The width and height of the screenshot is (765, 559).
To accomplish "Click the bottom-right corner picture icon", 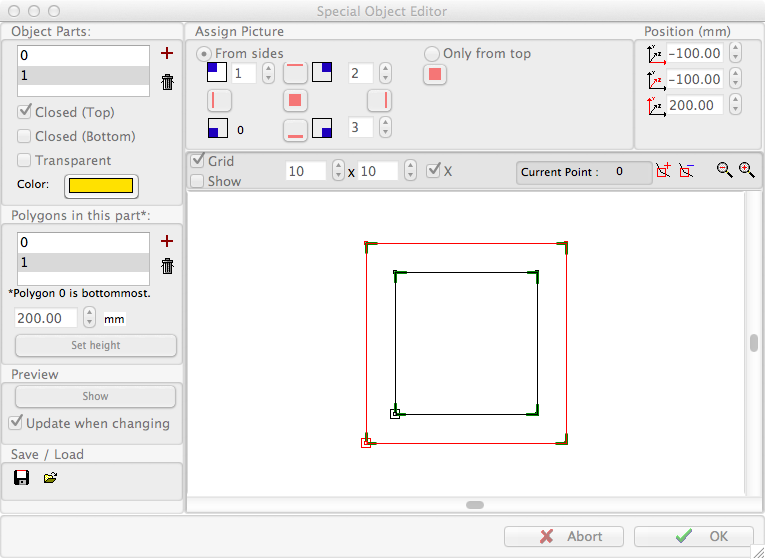I will pos(322,128).
